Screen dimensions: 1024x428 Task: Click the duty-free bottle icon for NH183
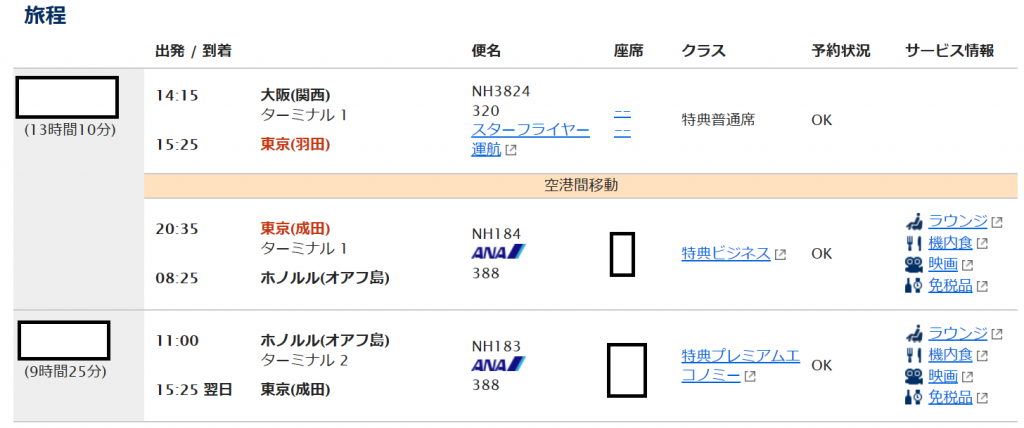(x=914, y=398)
